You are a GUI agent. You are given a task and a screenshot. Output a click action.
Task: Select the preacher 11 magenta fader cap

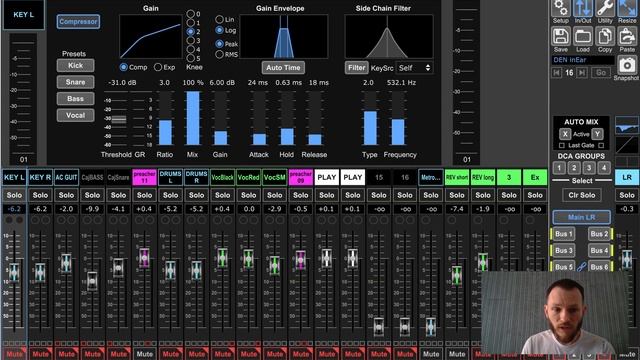[144, 258]
